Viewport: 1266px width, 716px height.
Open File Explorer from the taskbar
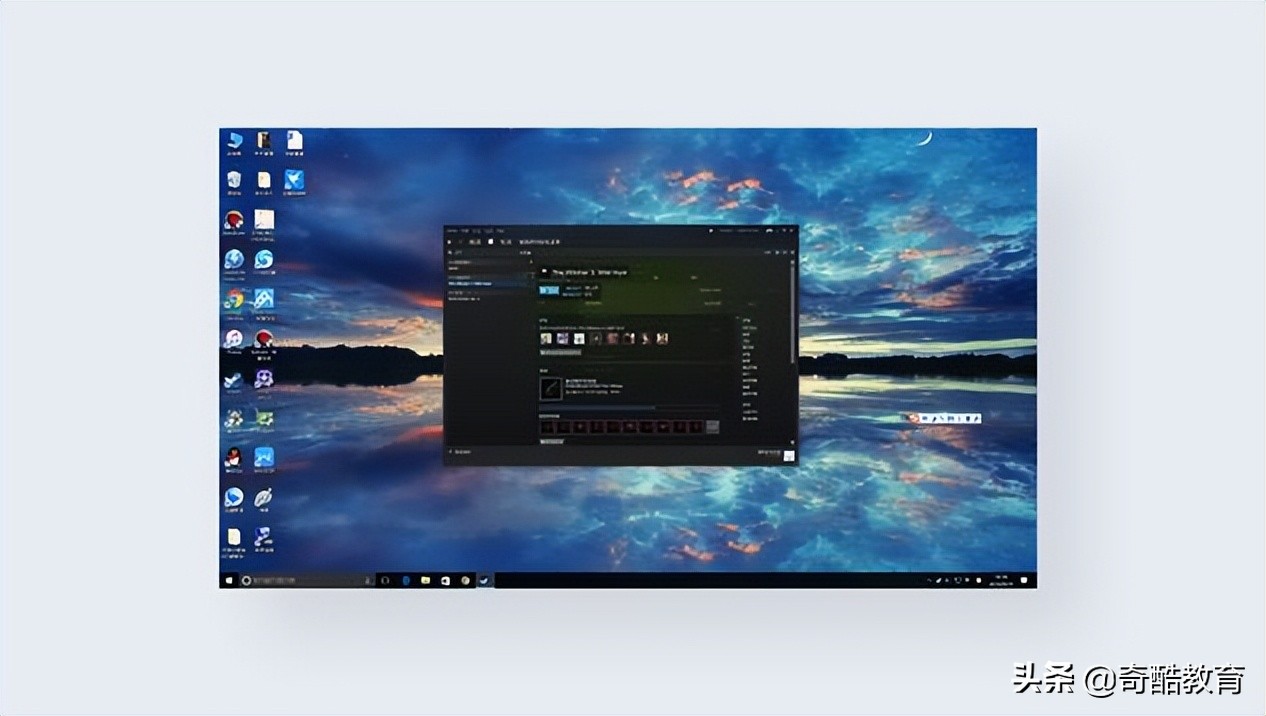[x=425, y=580]
